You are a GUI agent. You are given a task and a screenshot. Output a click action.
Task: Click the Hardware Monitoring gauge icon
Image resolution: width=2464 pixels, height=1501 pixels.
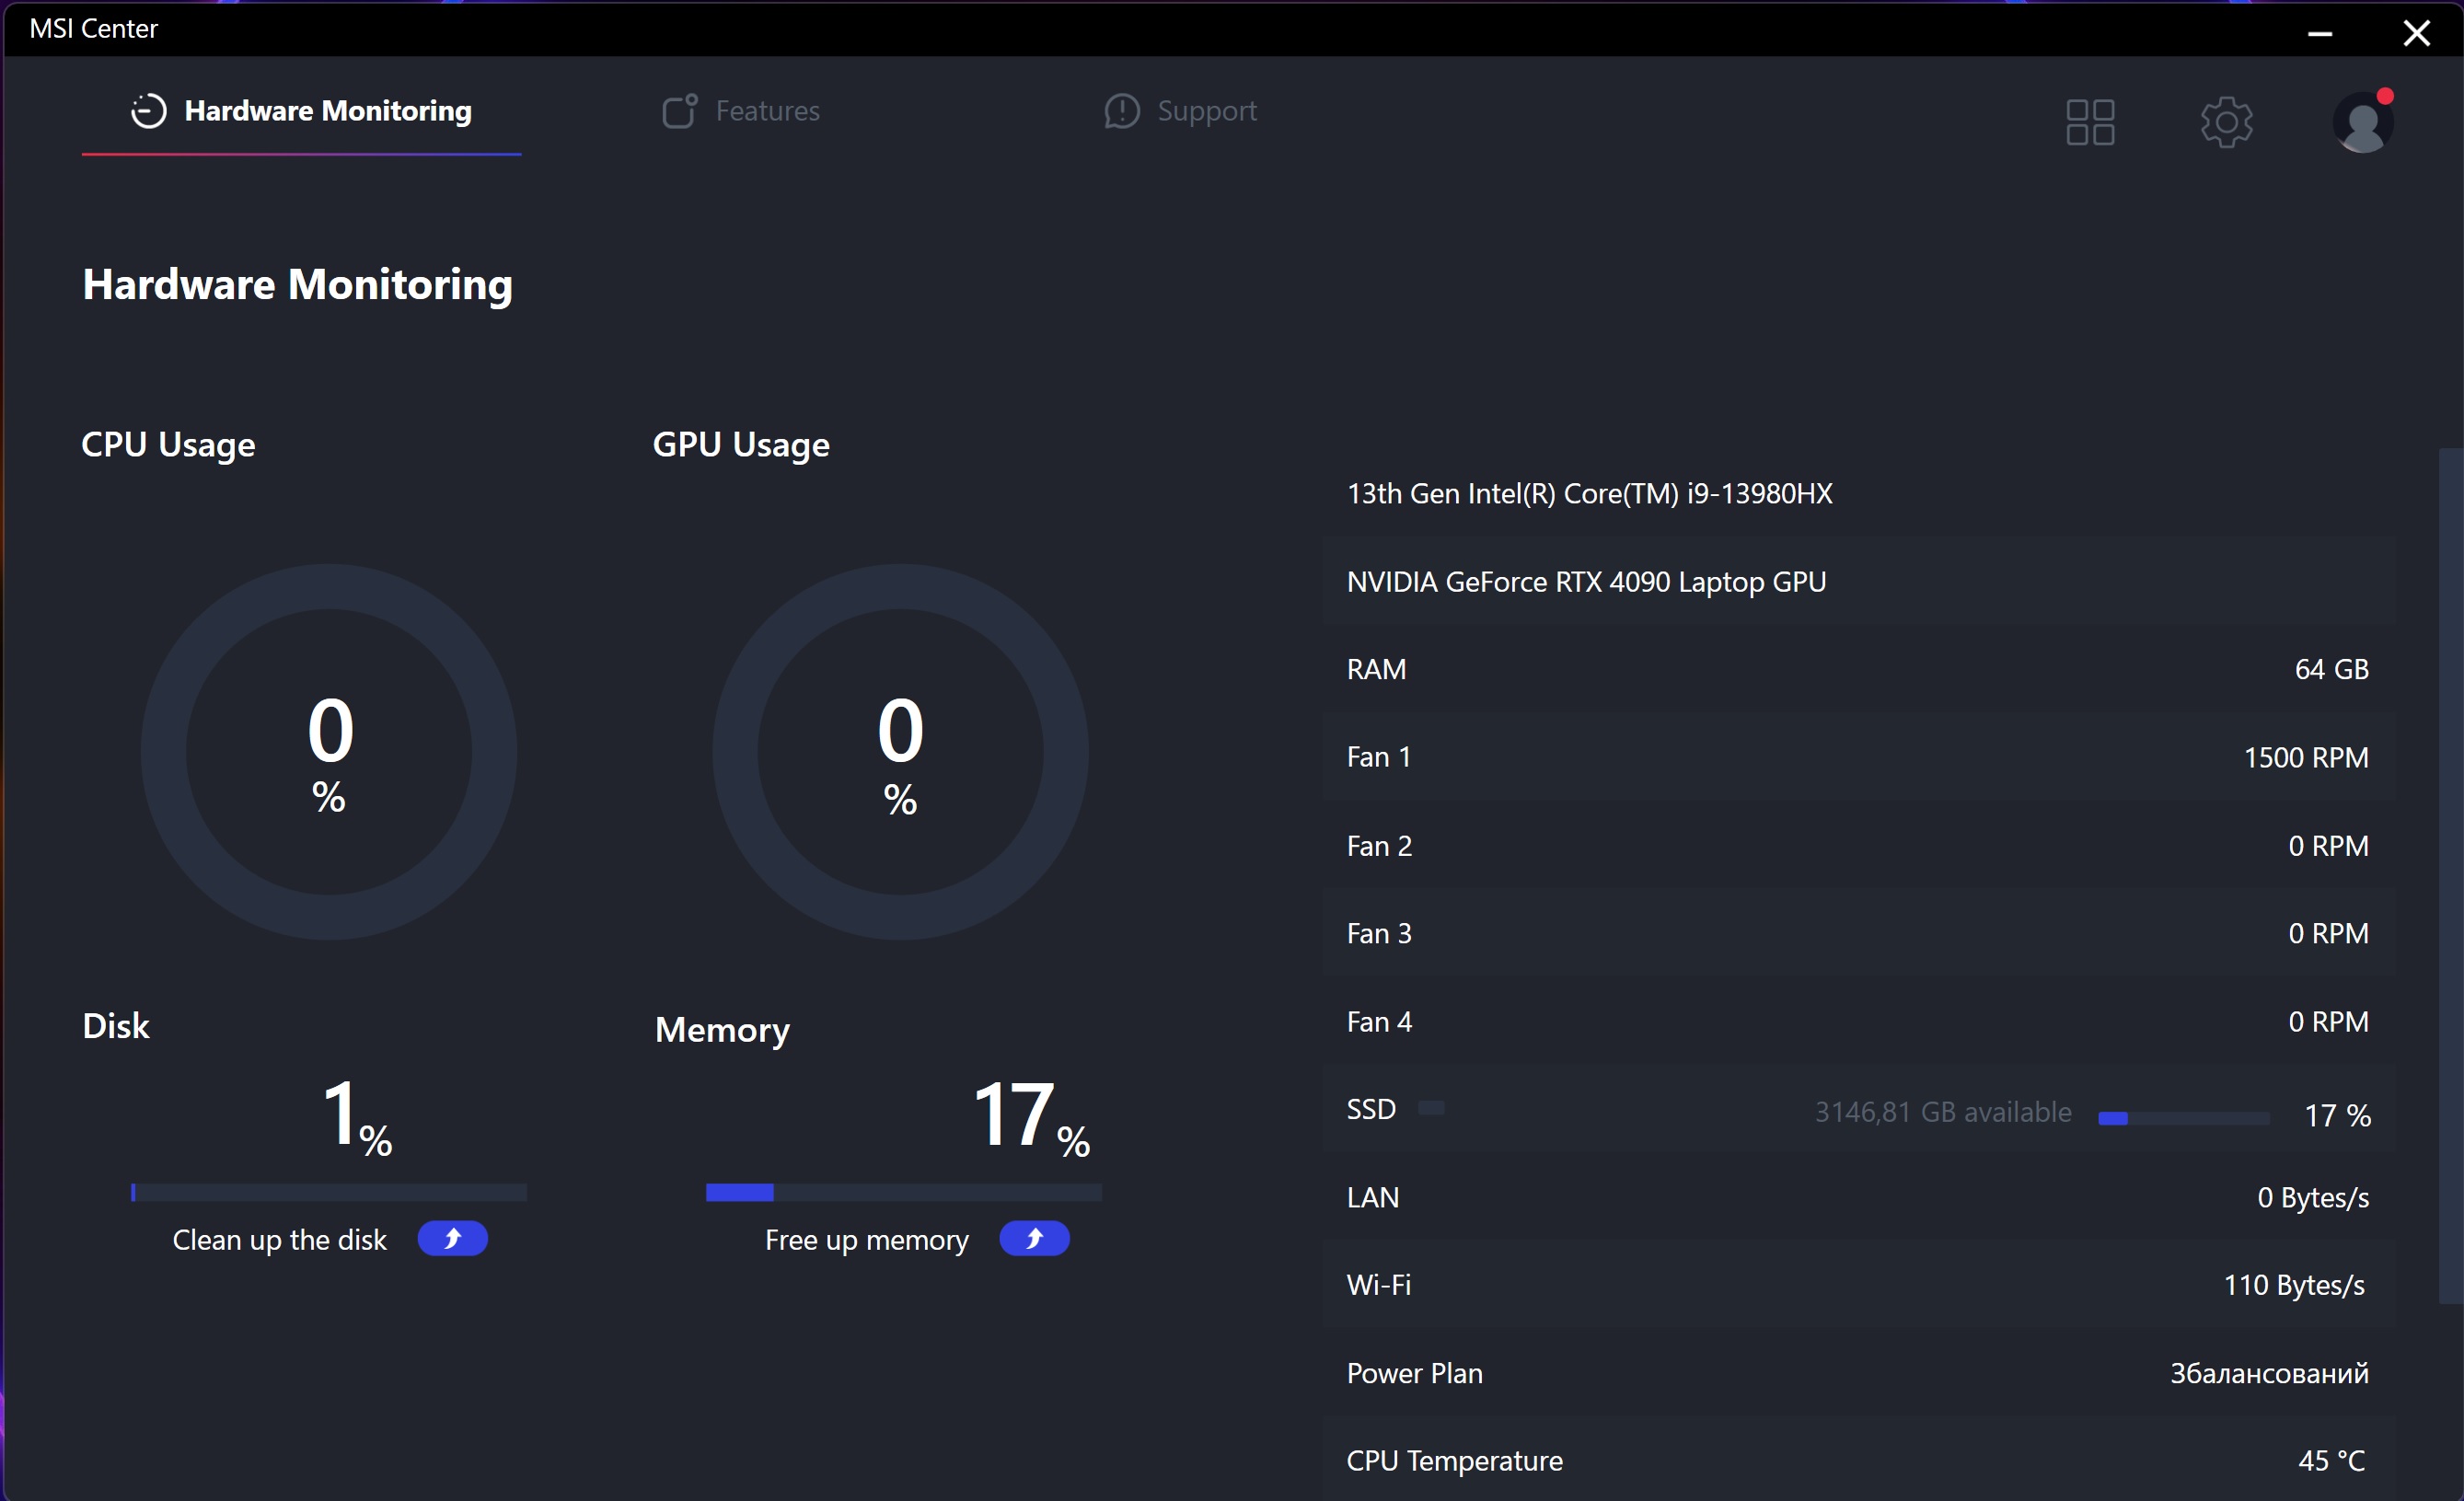[148, 111]
